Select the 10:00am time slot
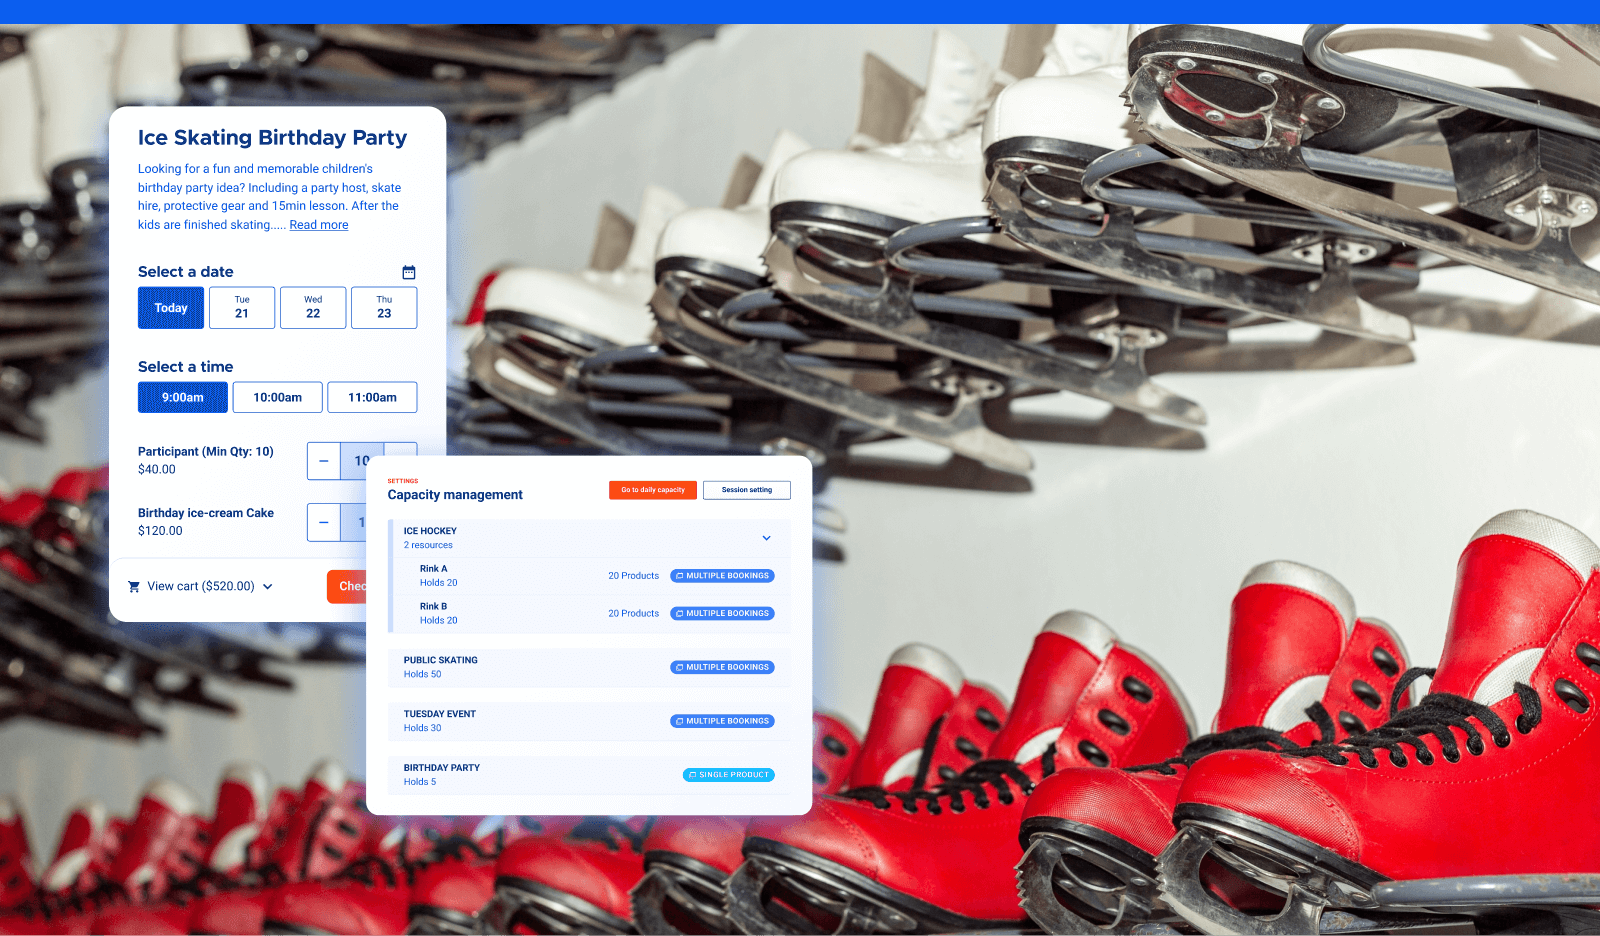Viewport: 1600px width, 936px height. (277, 397)
